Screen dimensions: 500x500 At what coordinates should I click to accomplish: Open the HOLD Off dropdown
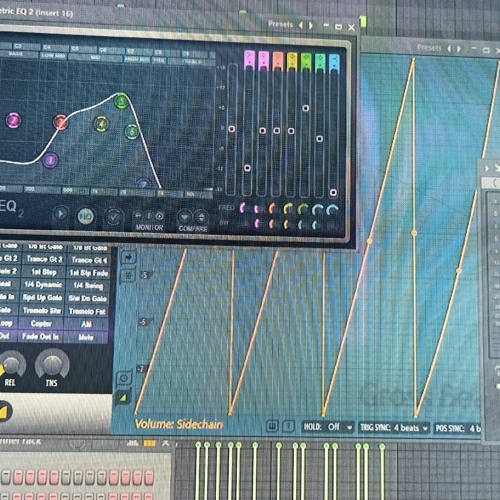click(328, 427)
